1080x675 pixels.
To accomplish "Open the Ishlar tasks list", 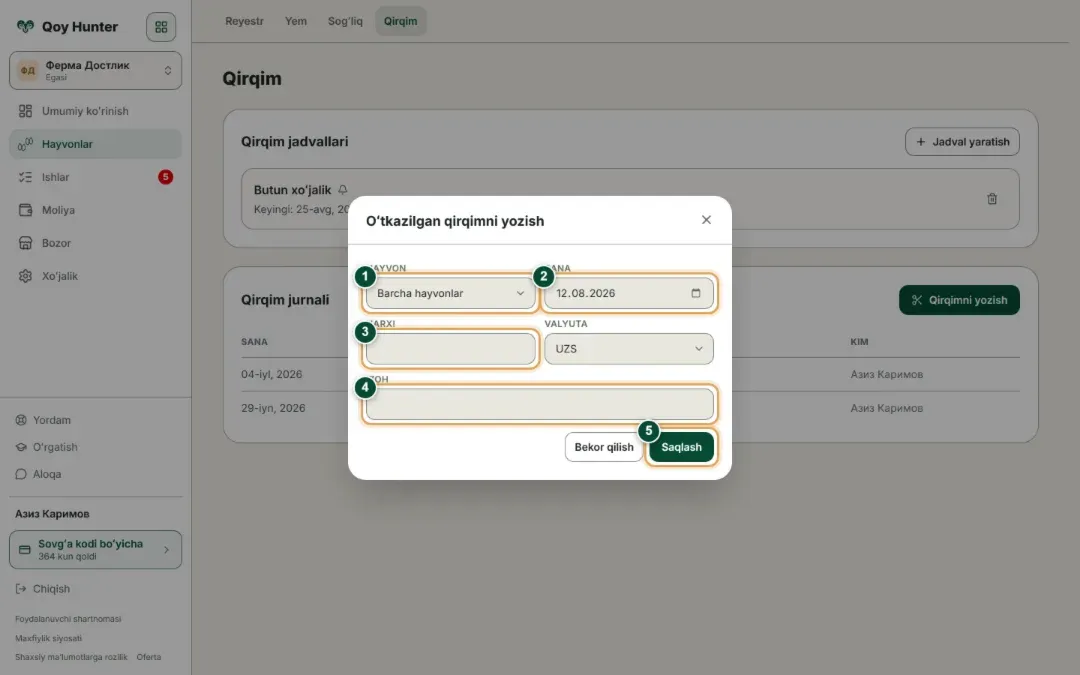I will (96, 177).
